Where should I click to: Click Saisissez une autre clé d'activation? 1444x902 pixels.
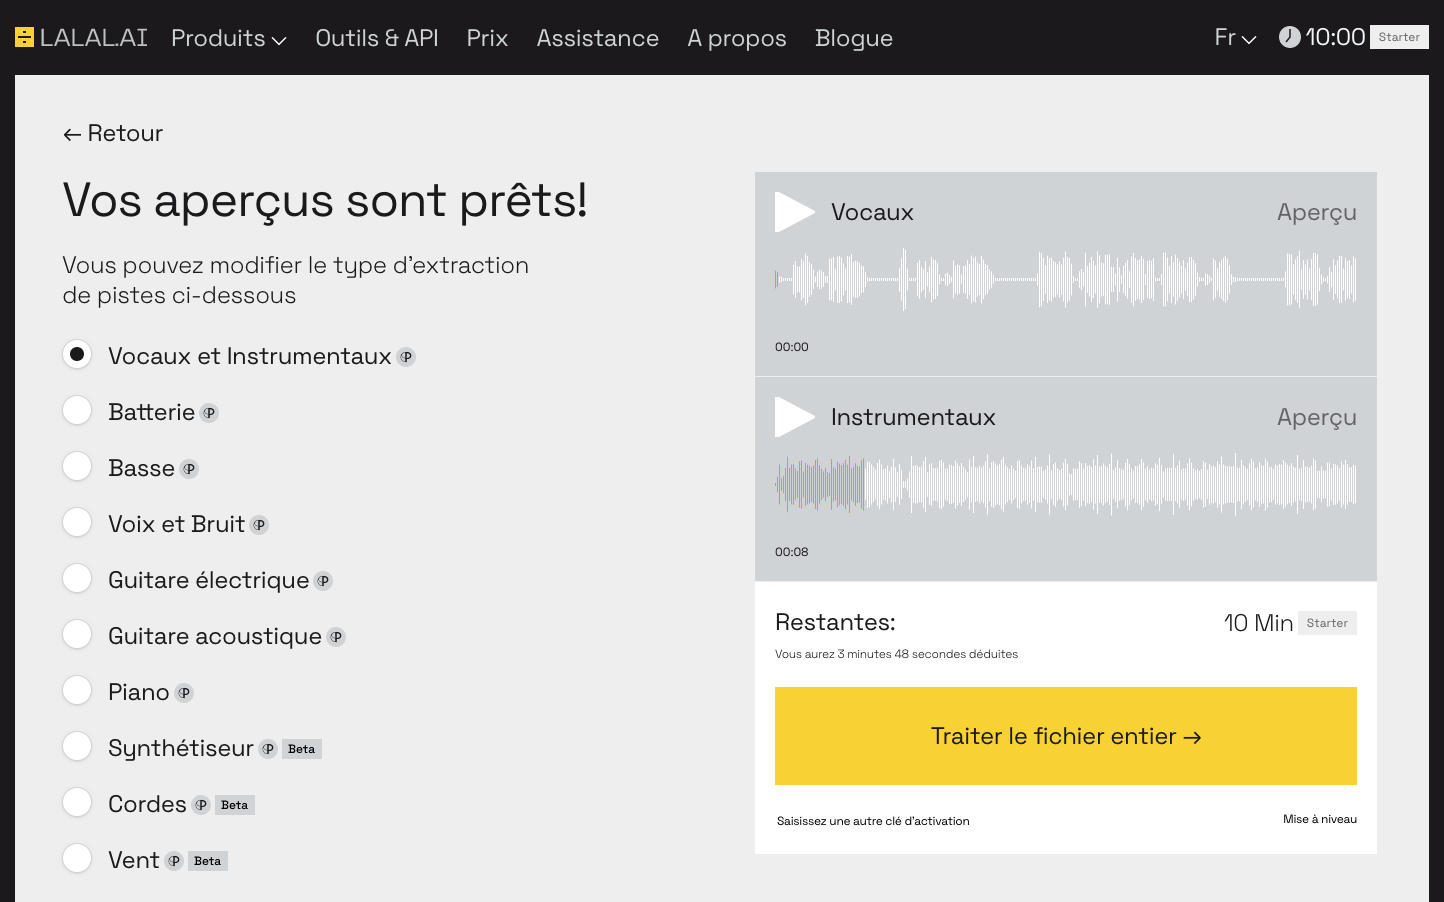click(x=873, y=821)
